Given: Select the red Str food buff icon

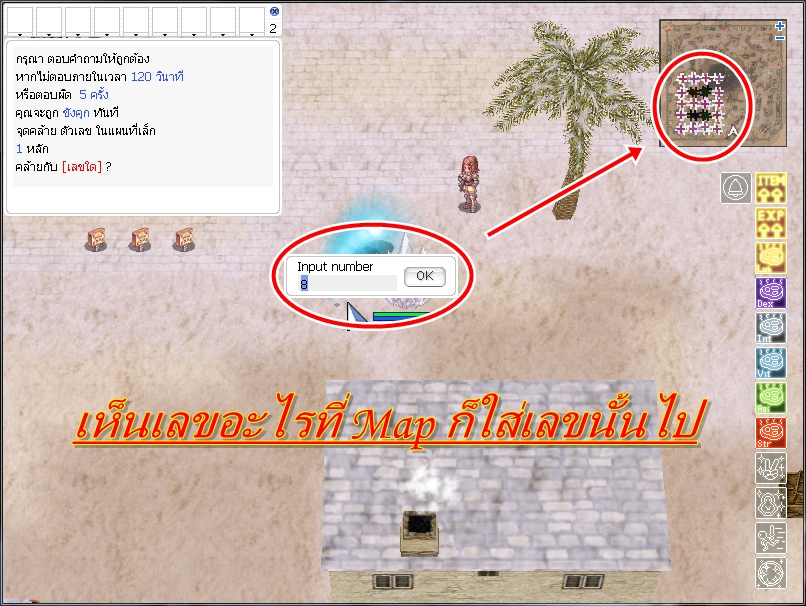Looking at the screenshot, I should (771, 433).
